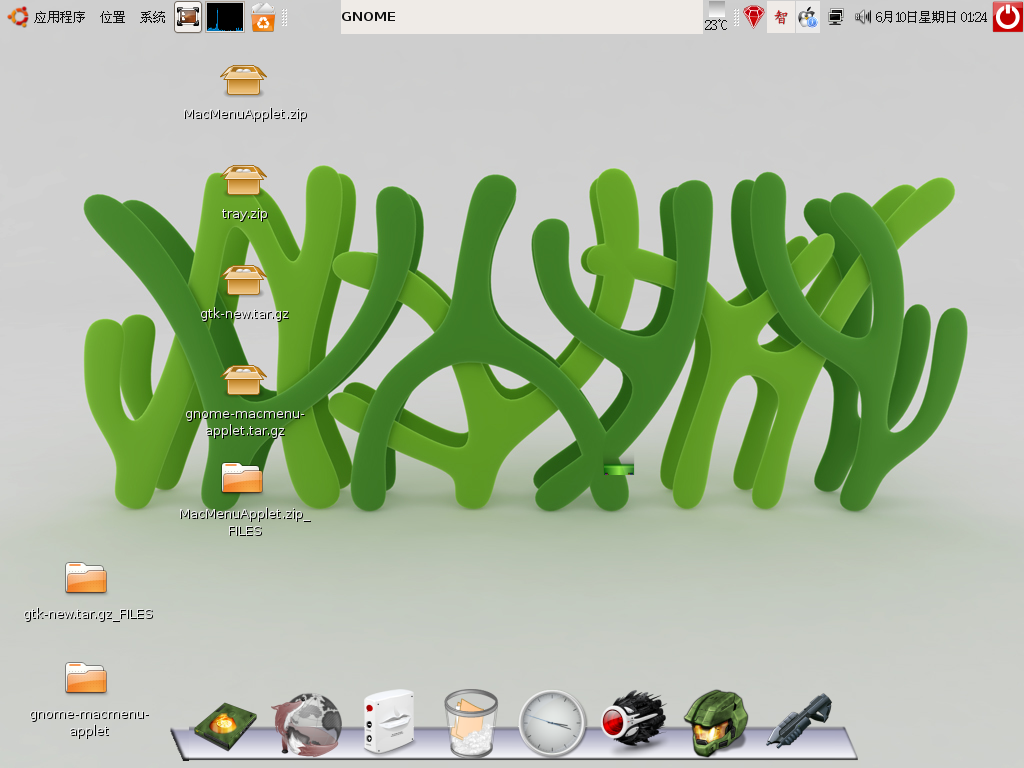Click the tray.zip file name label

tap(244, 214)
